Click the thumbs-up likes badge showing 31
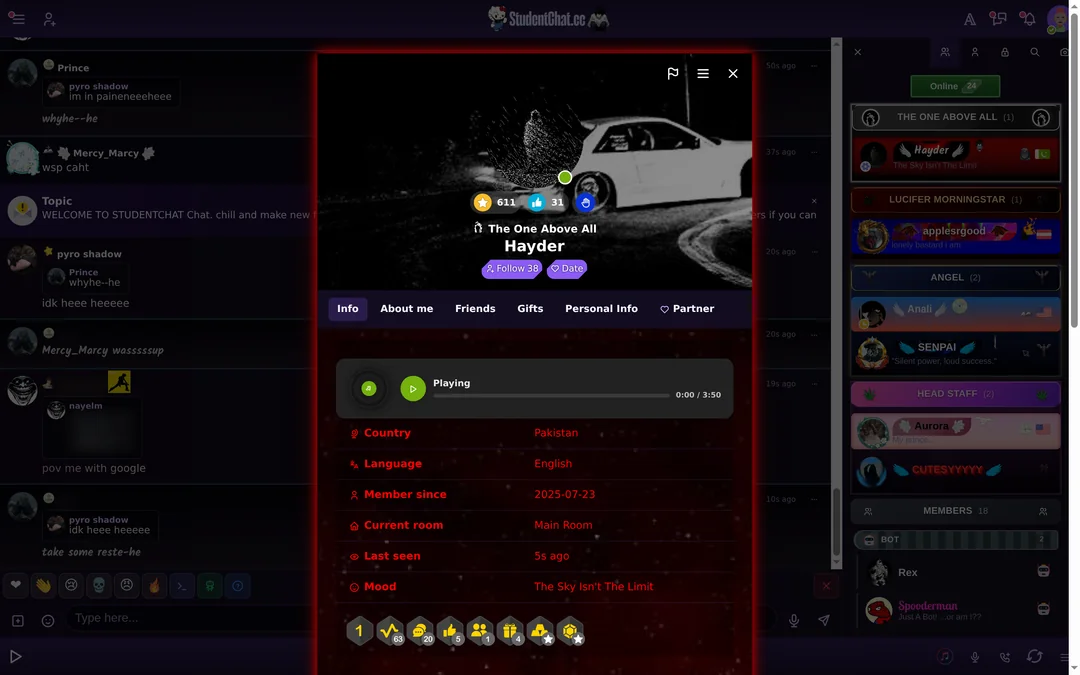 [546, 202]
